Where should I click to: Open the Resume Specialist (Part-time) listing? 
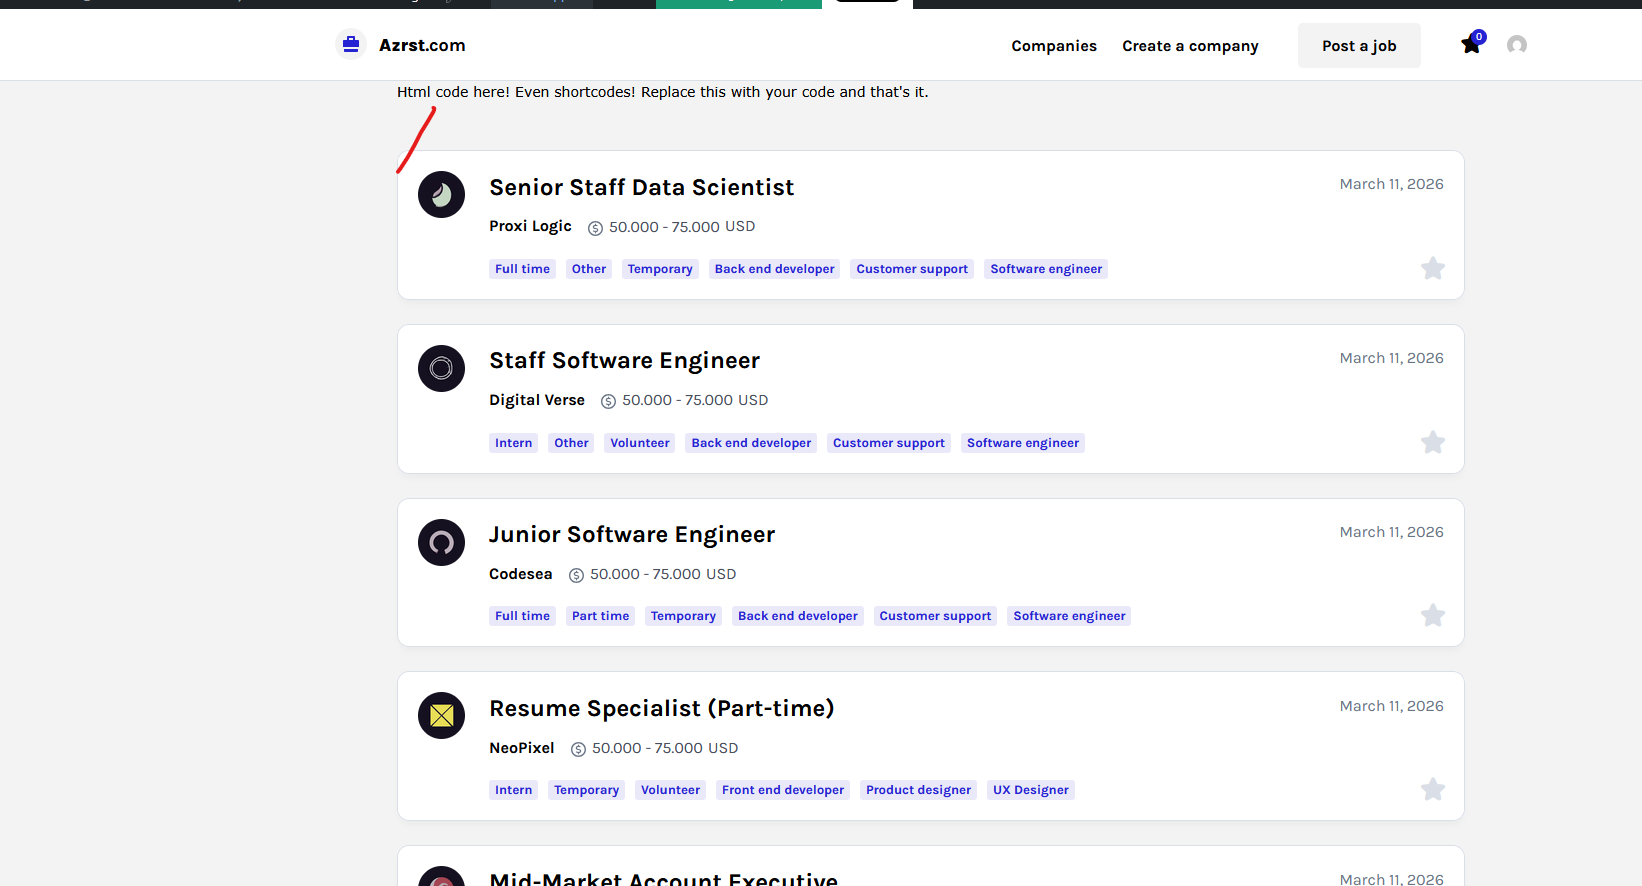661,709
